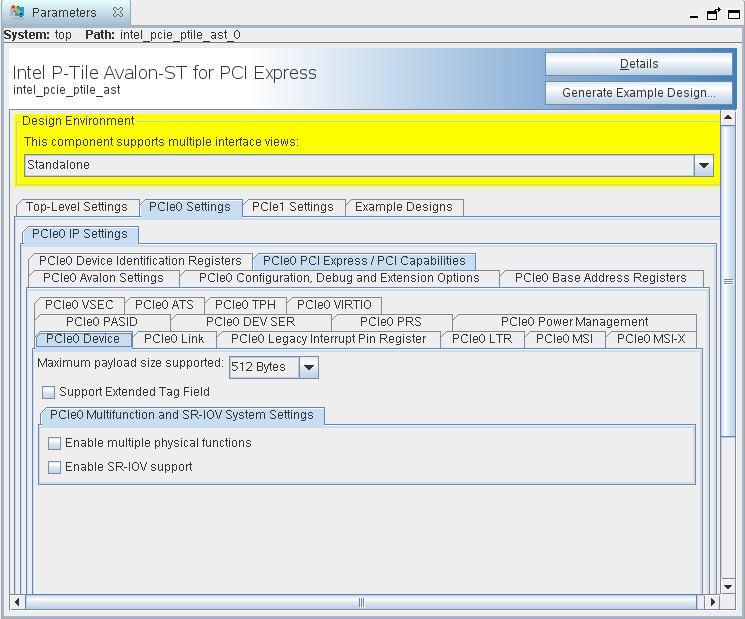Image resolution: width=745 pixels, height=619 pixels.
Task: Switch to Top-Level Settings tab
Action: 77,207
